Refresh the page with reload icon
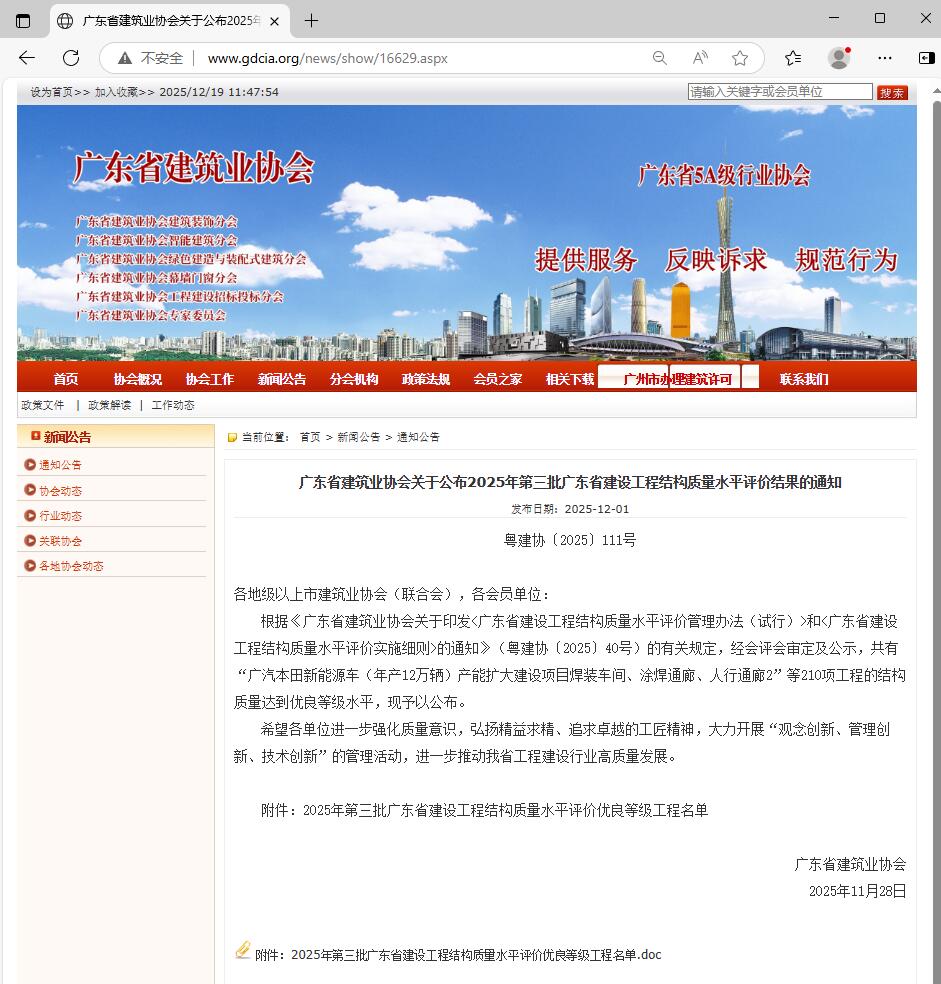 pos(71,58)
